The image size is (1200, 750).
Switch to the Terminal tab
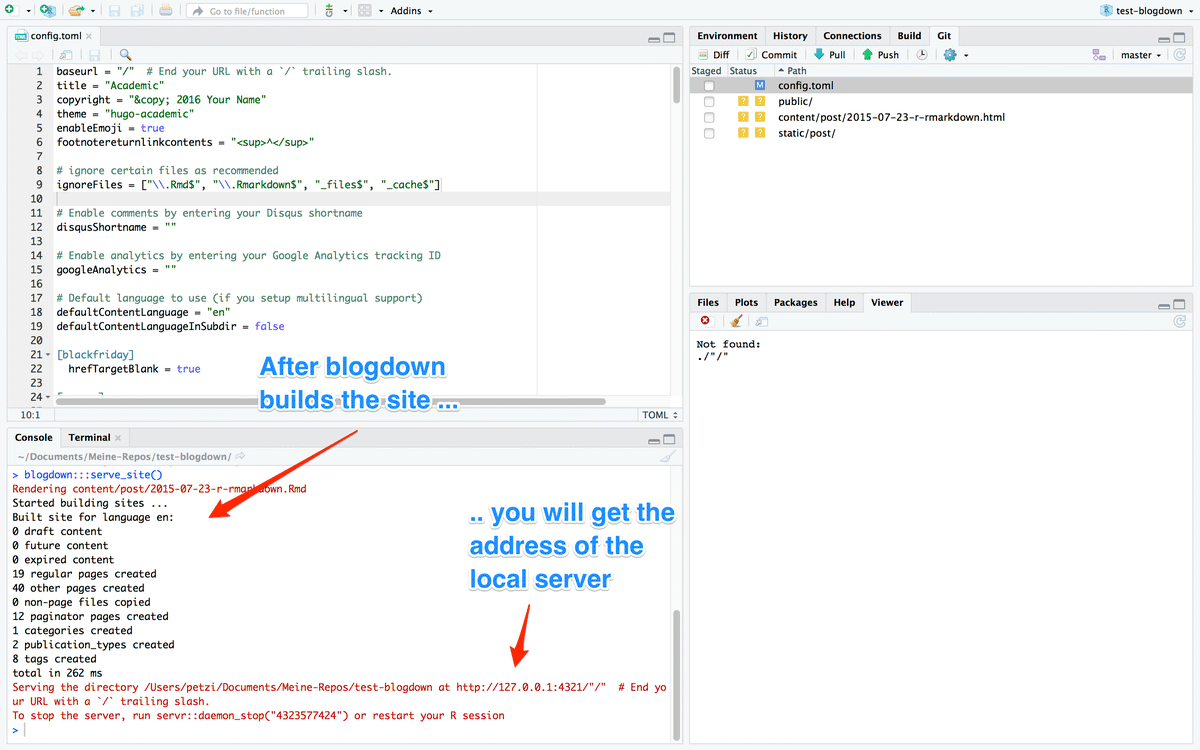click(x=88, y=437)
